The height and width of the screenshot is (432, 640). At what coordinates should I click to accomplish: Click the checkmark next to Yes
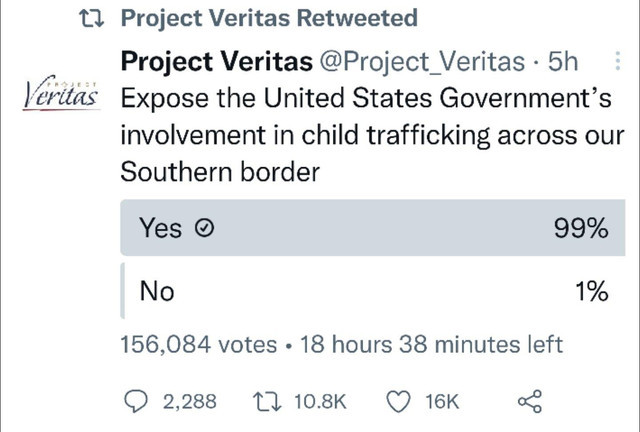[204, 228]
